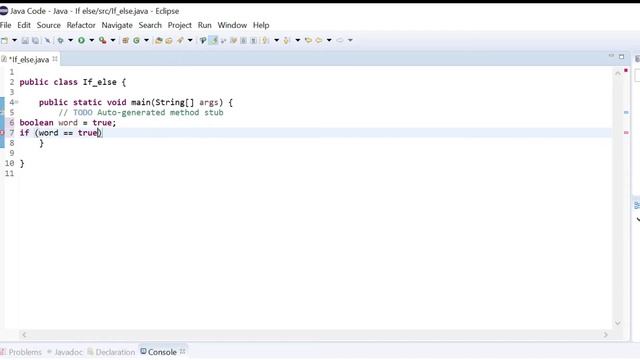Image resolution: width=640 pixels, height=360 pixels.
Task: Click the Open Type icon
Action: pyautogui.click(x=159, y=40)
